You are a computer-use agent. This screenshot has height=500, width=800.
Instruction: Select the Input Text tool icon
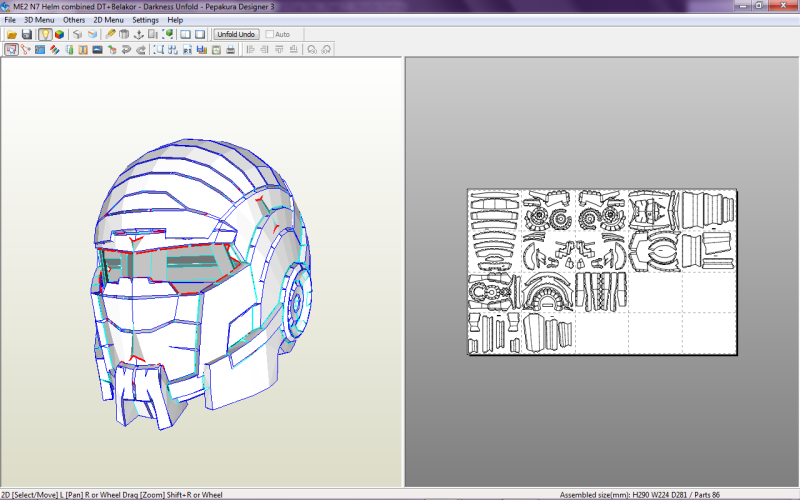point(83,49)
